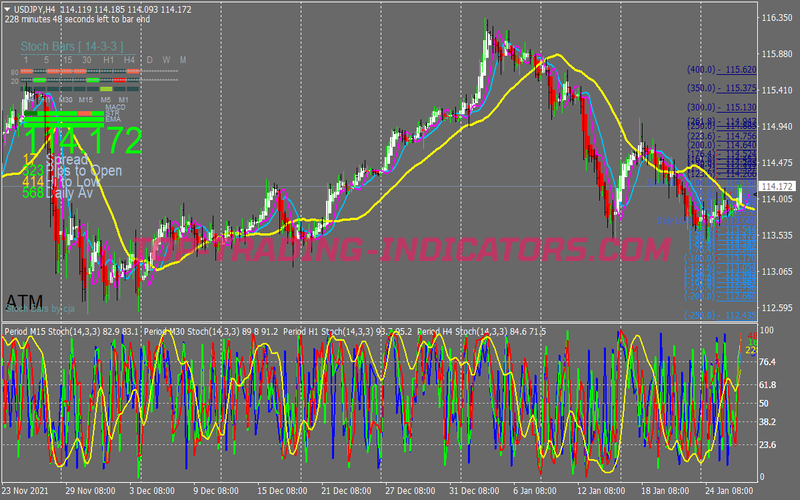Select the (-200.0) - 112.680 Fibonacci level

coord(720,296)
